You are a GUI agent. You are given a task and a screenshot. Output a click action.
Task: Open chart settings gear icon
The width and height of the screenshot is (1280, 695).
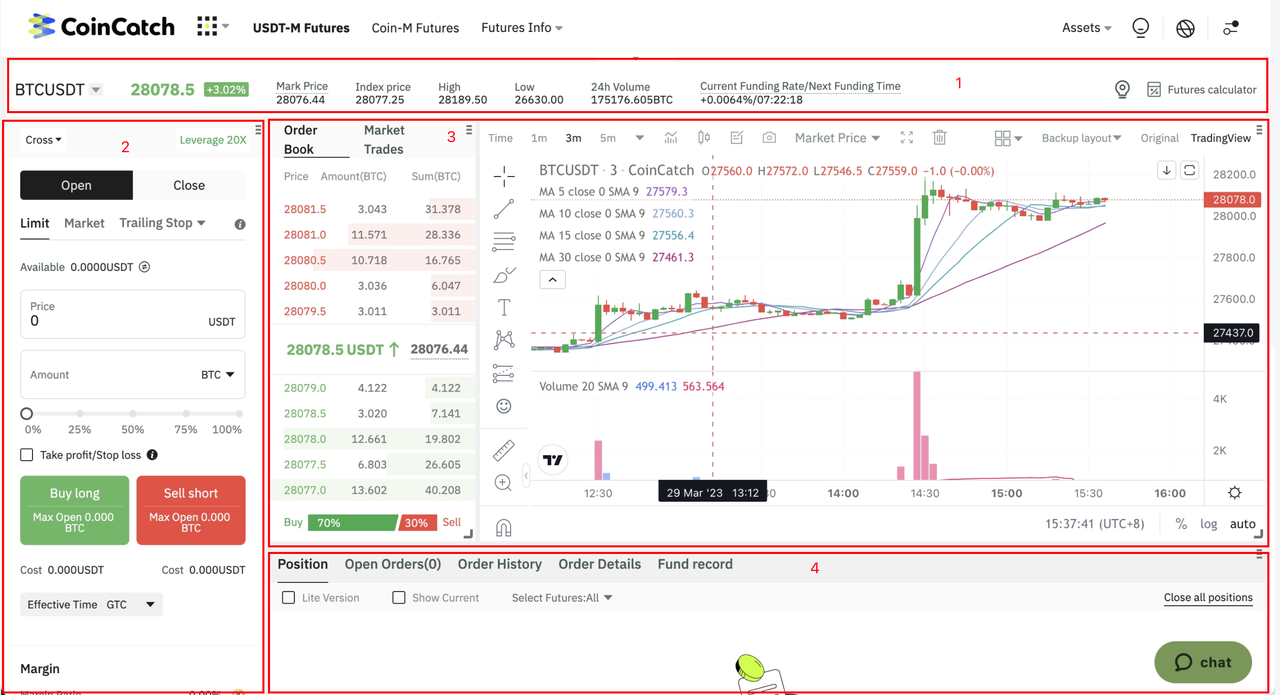[1235, 493]
